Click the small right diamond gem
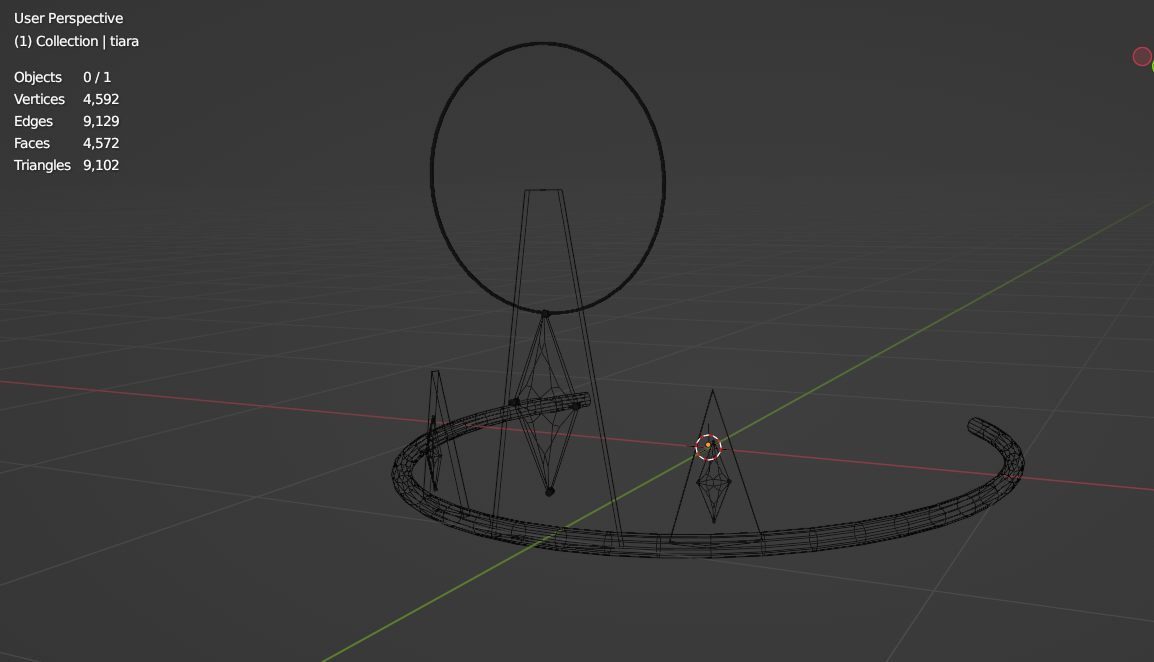Screen dimensions: 1154x662 click(714, 488)
